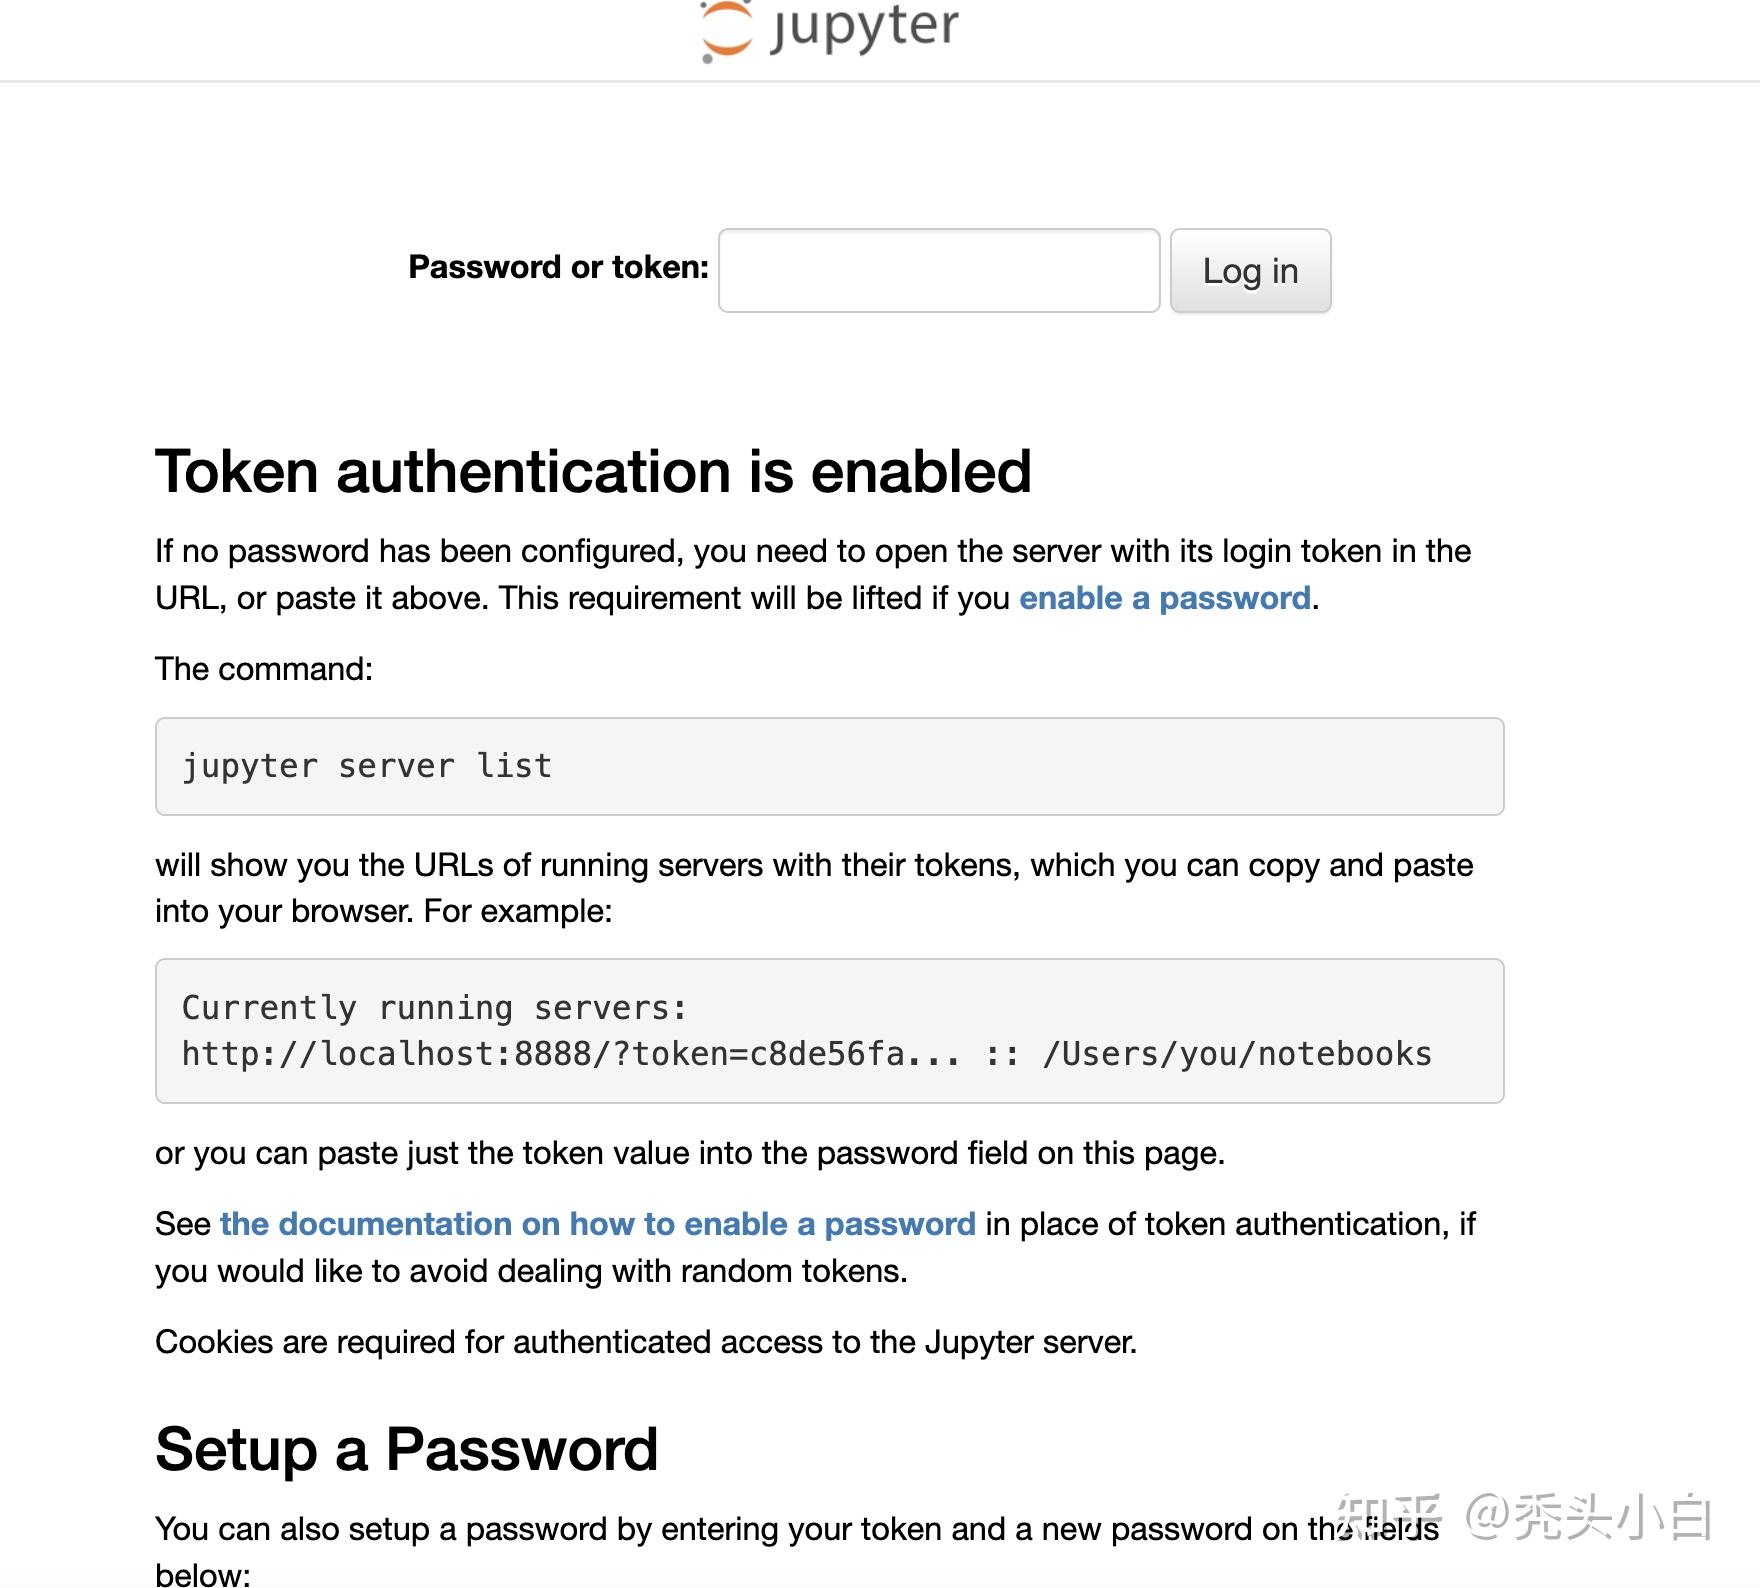1760x1588 pixels.
Task: Click the "Currently running servers:" code line
Action: pos(435,1008)
